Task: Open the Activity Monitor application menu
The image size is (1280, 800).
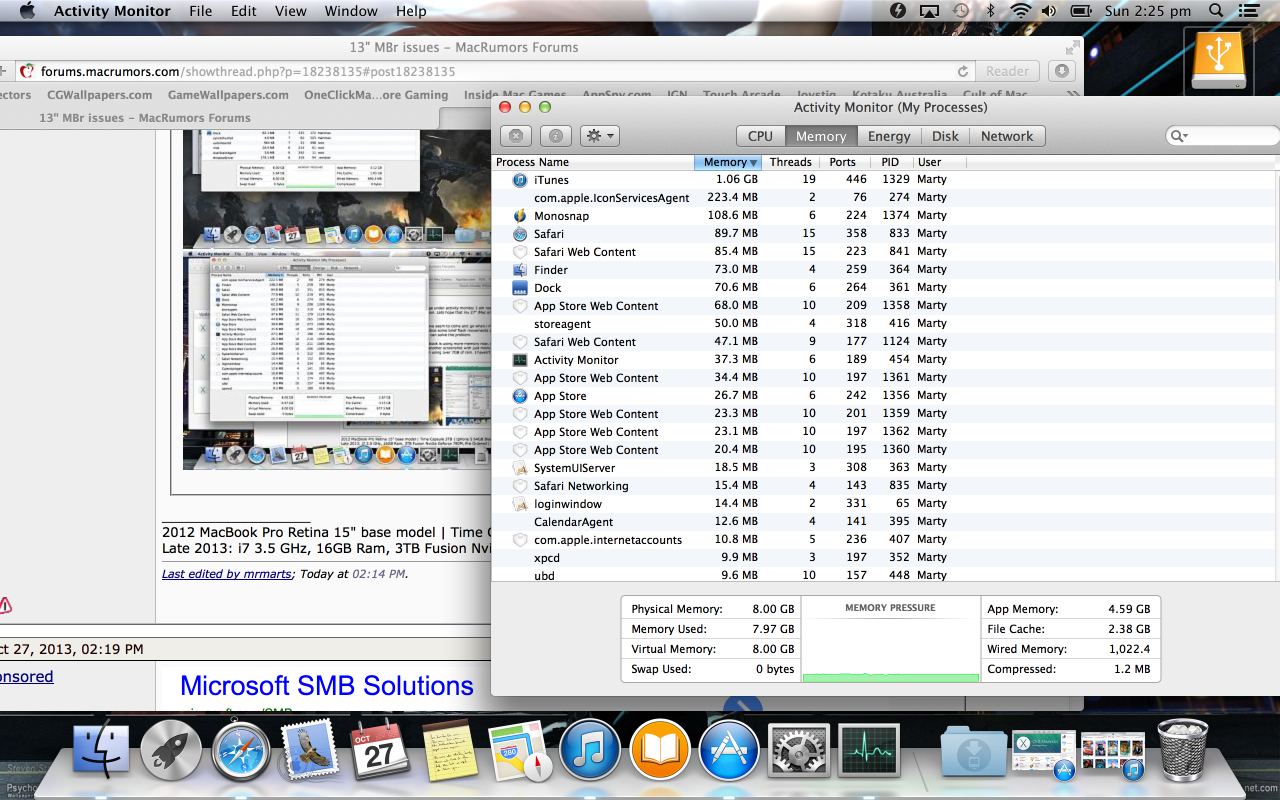Action: 114,11
